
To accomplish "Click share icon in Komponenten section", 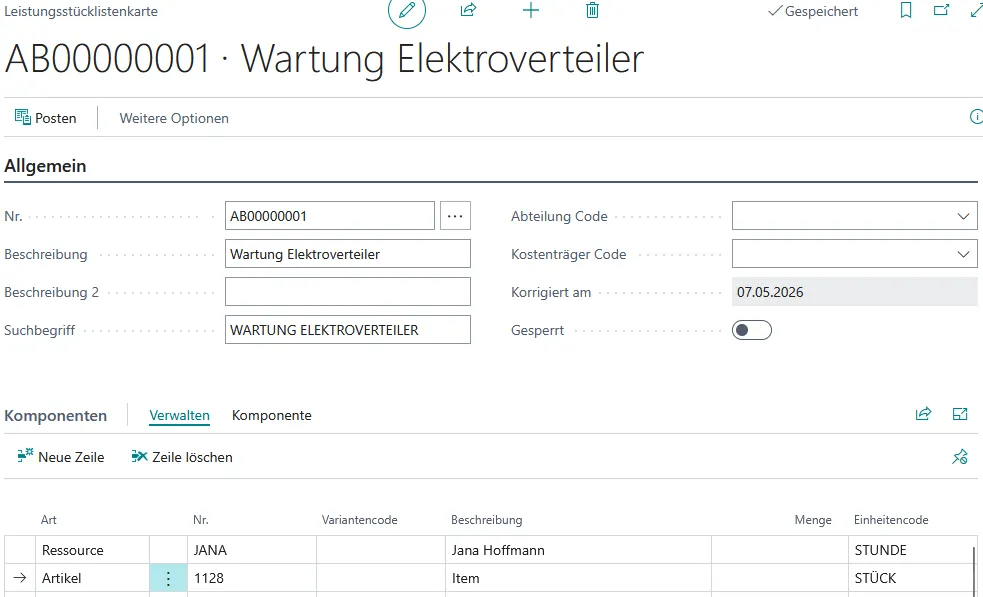I will point(923,414).
